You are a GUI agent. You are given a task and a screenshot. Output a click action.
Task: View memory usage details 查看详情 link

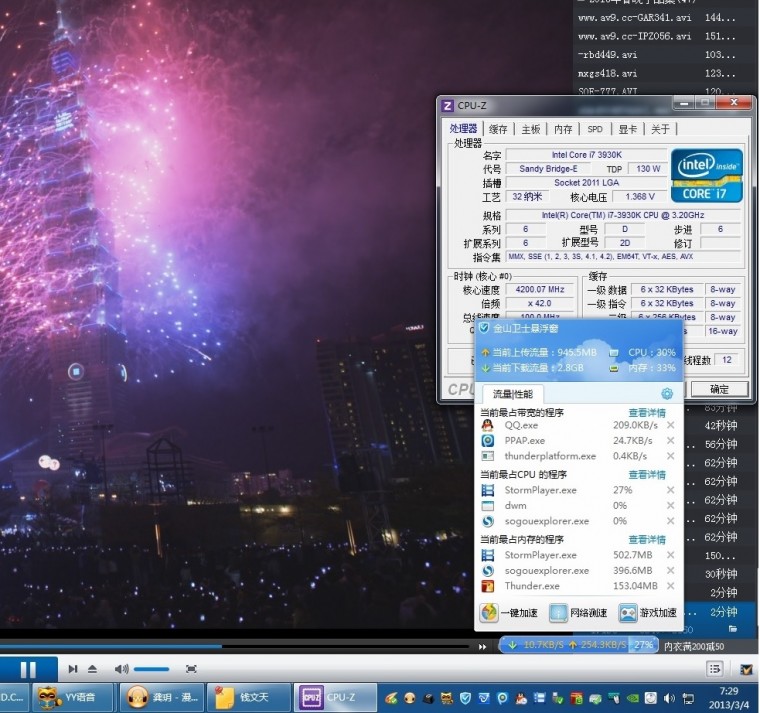pos(647,539)
